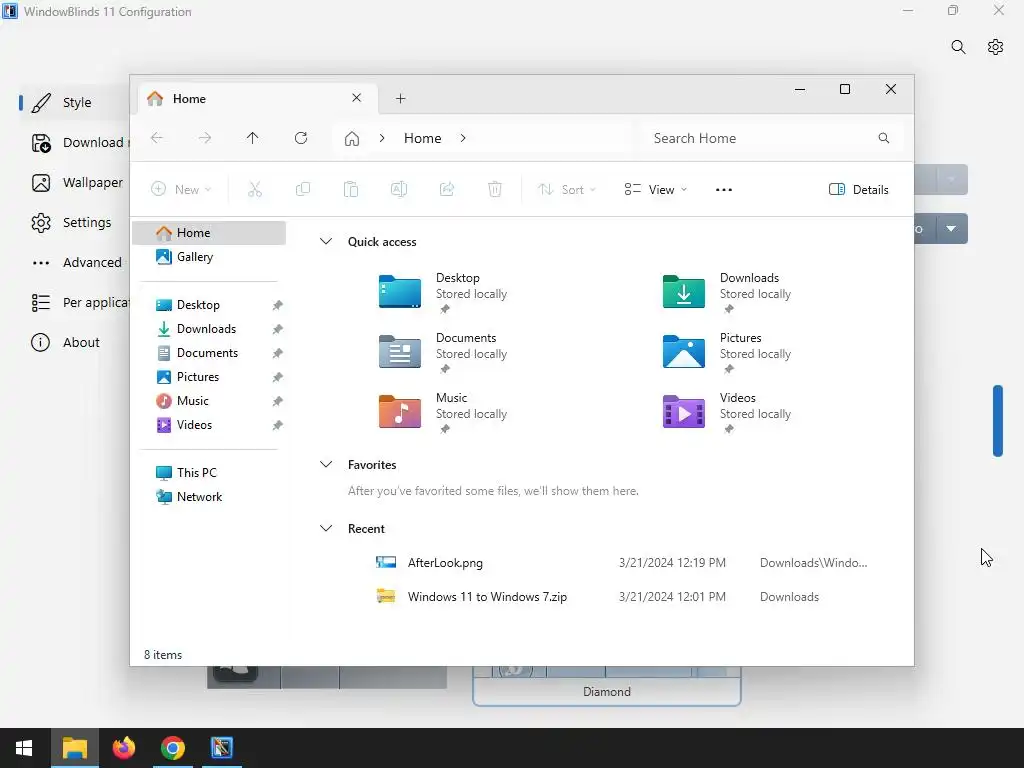This screenshot has width=1024, height=768.
Task: Select the Home tab in File Explorer
Action: 258,99
